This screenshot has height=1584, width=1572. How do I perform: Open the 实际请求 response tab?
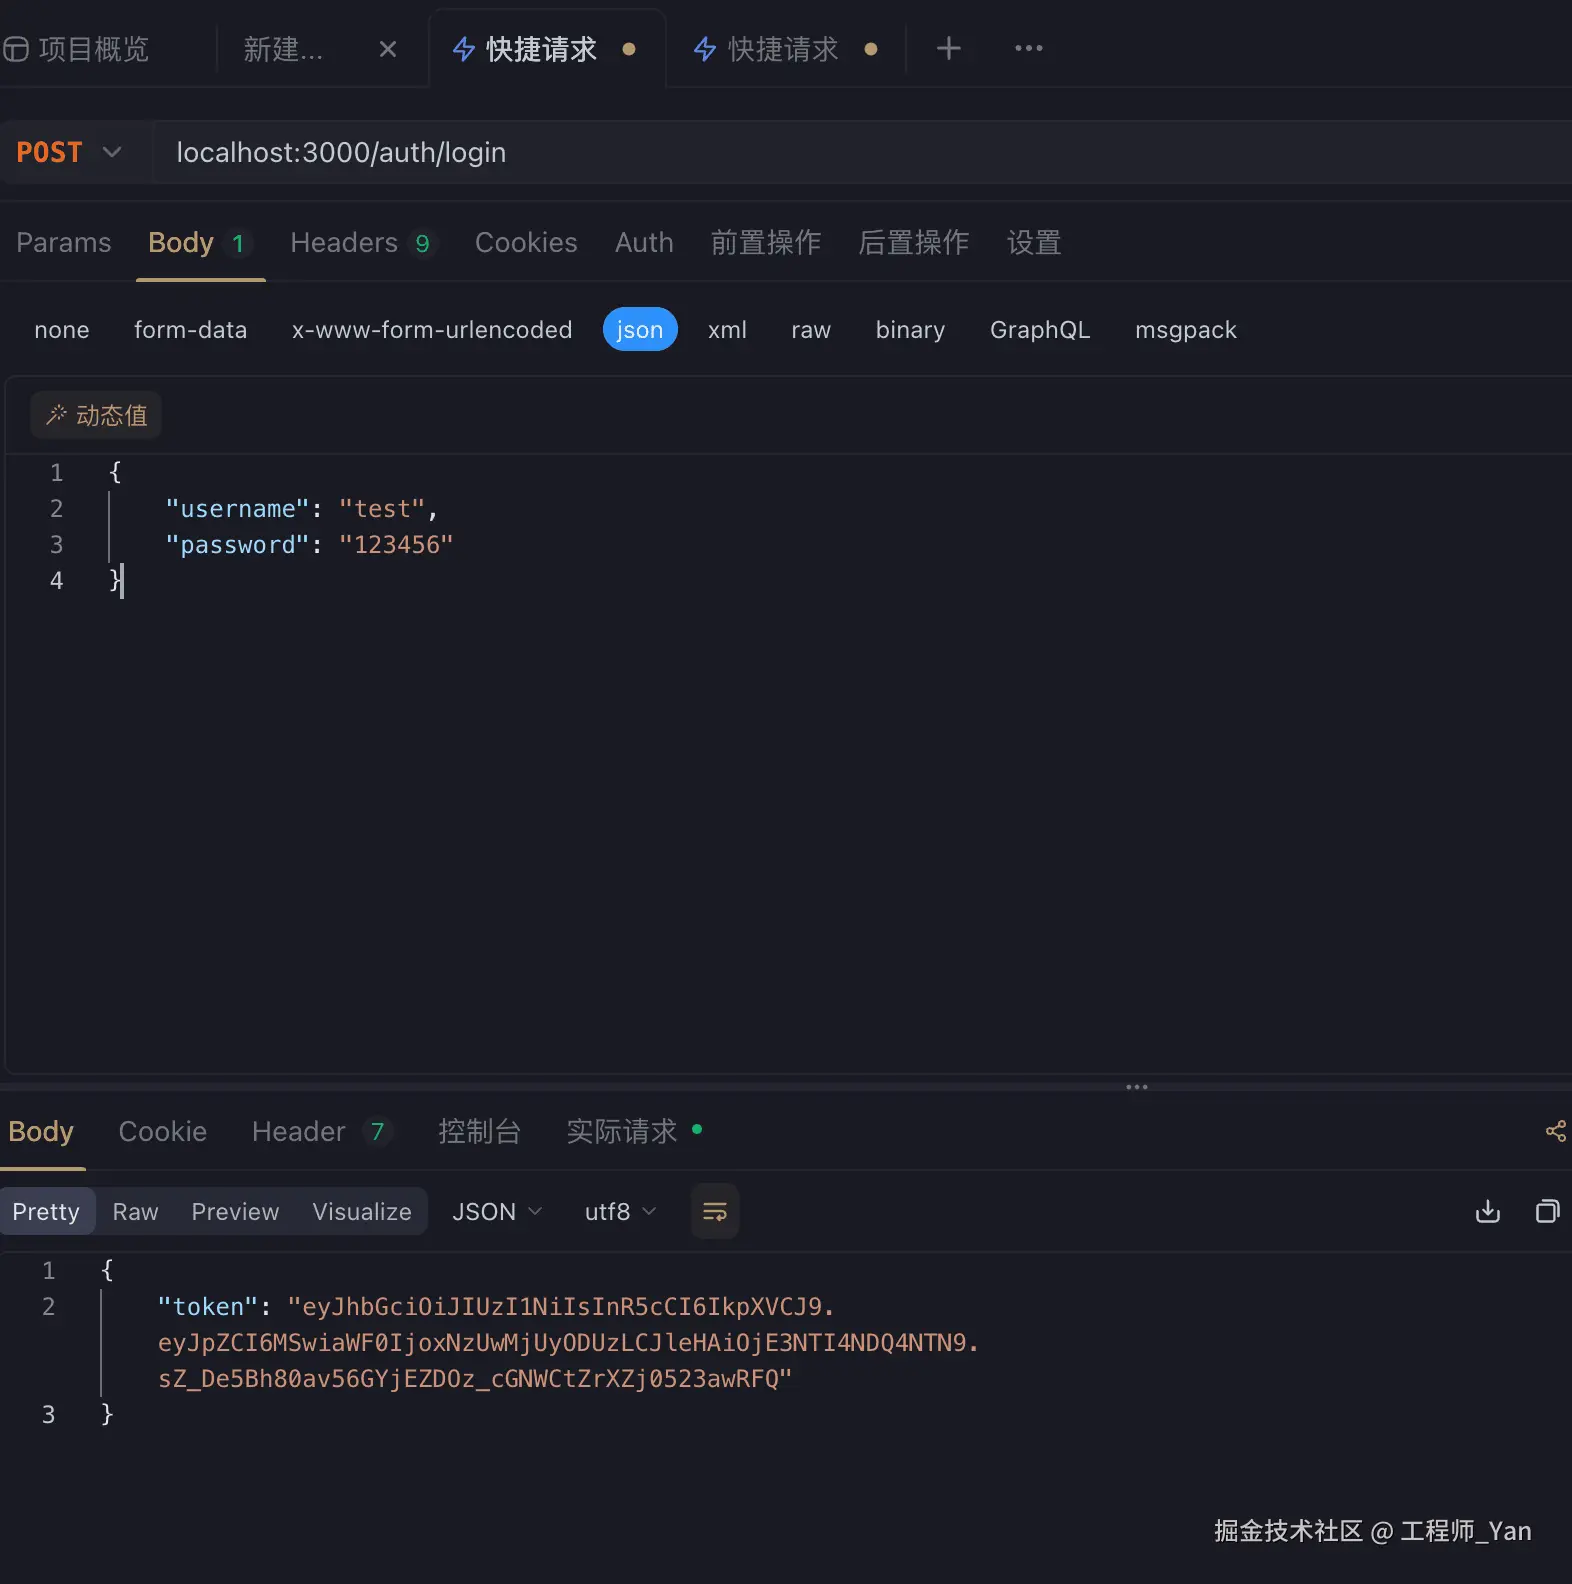[x=634, y=1132]
